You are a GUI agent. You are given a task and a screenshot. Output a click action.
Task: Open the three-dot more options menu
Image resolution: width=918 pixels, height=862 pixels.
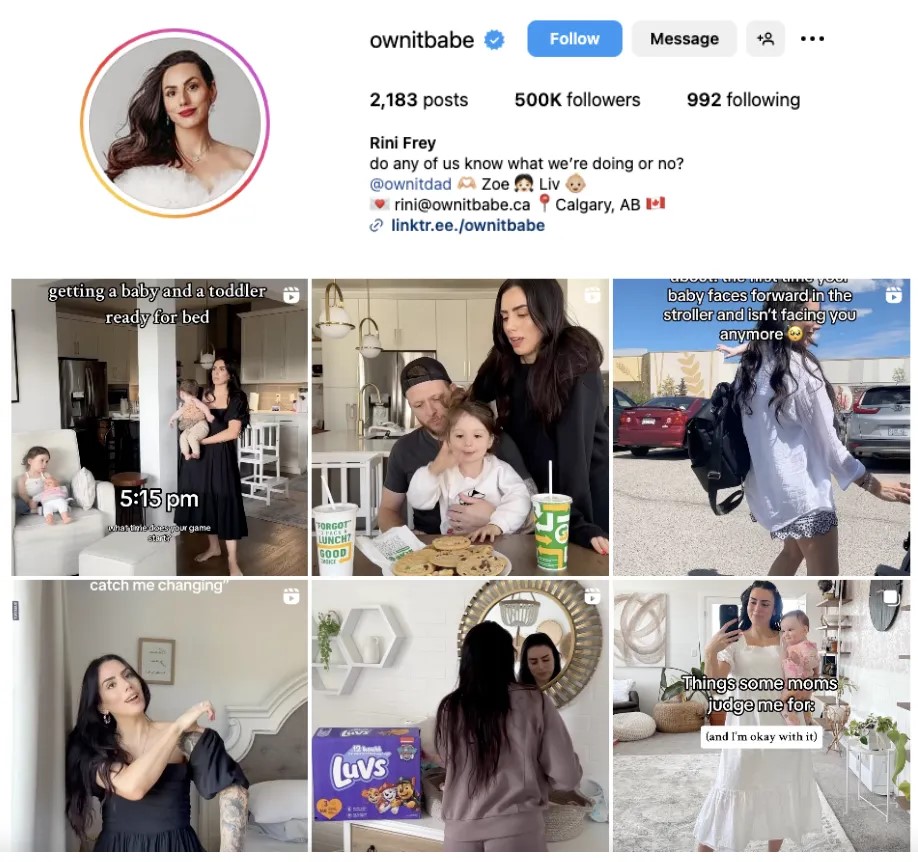click(x=812, y=39)
